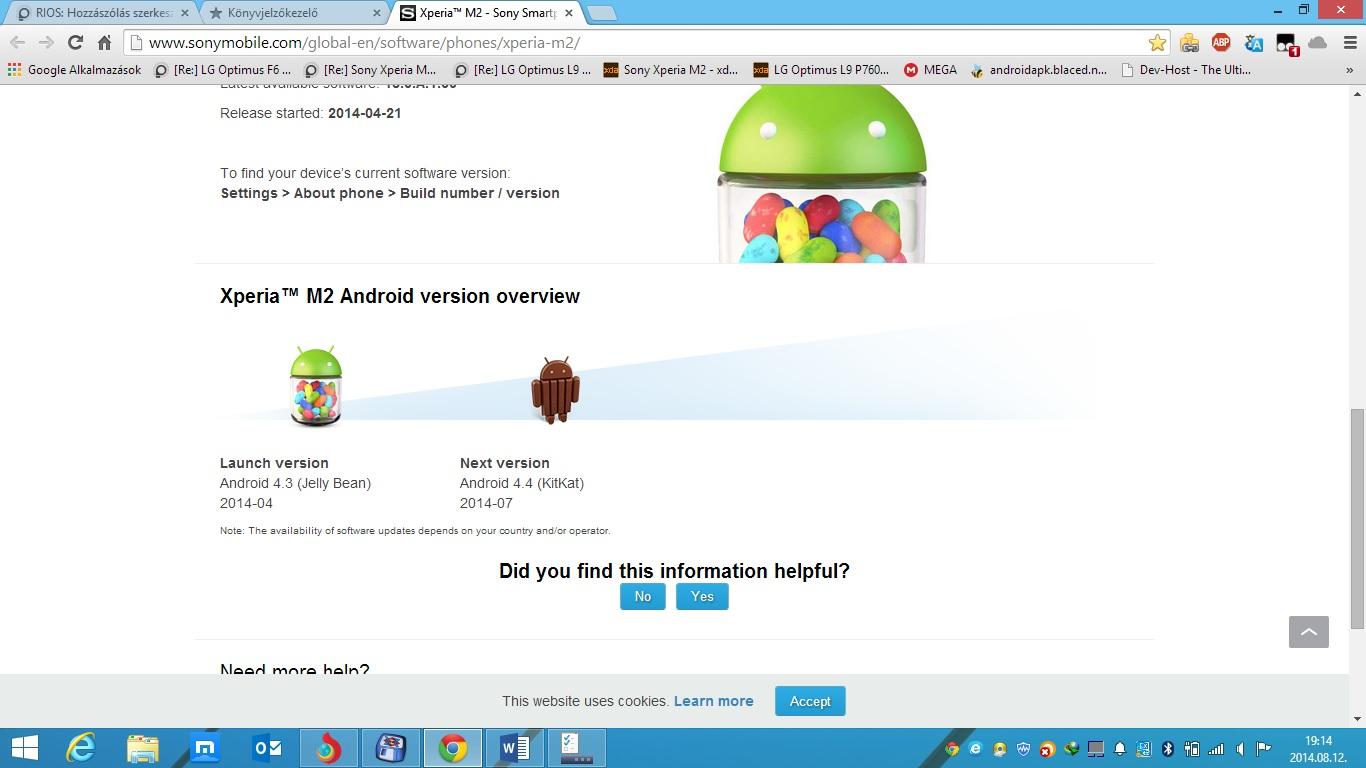
Task: Close the Xperia M2 tab
Action: tap(570, 13)
